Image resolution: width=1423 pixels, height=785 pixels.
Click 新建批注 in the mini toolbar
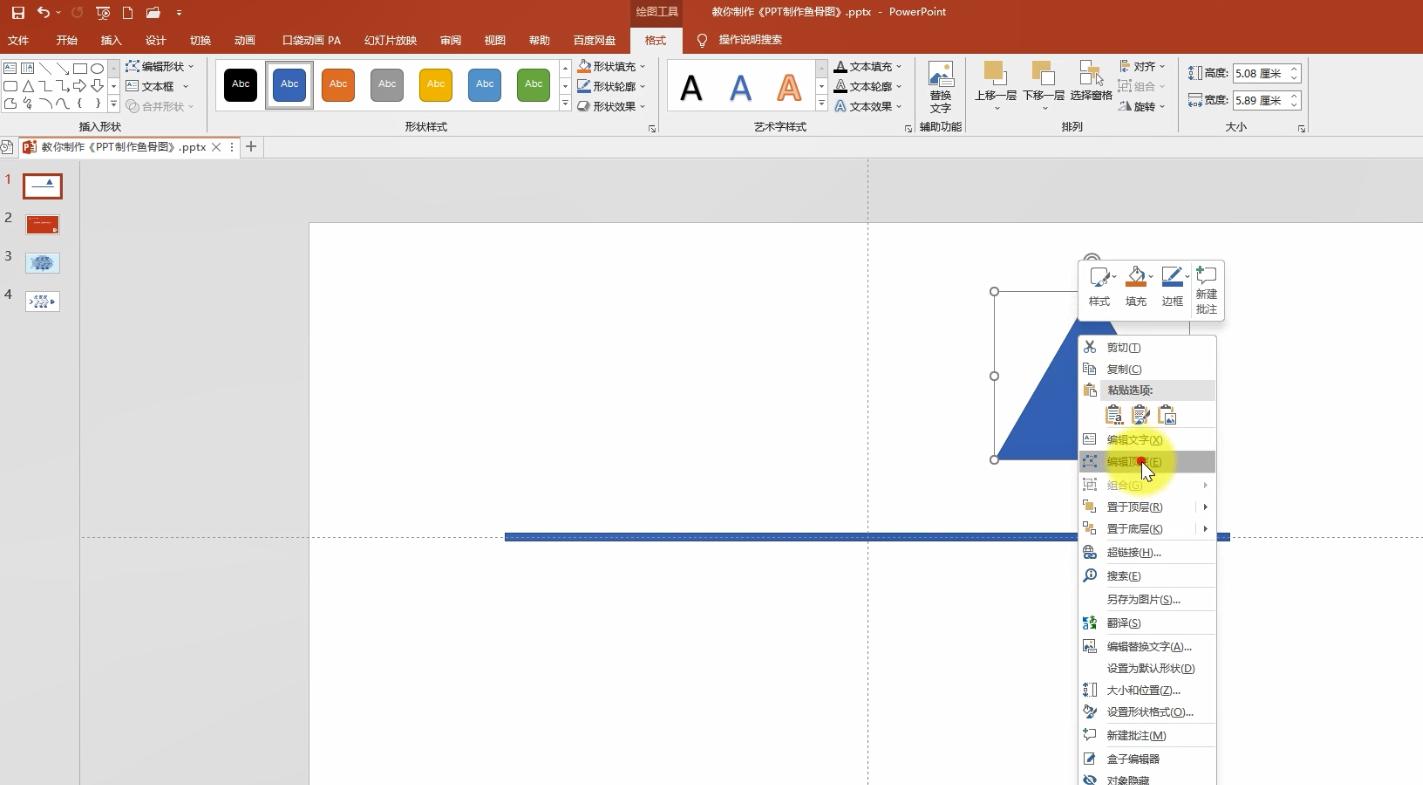(x=1207, y=290)
